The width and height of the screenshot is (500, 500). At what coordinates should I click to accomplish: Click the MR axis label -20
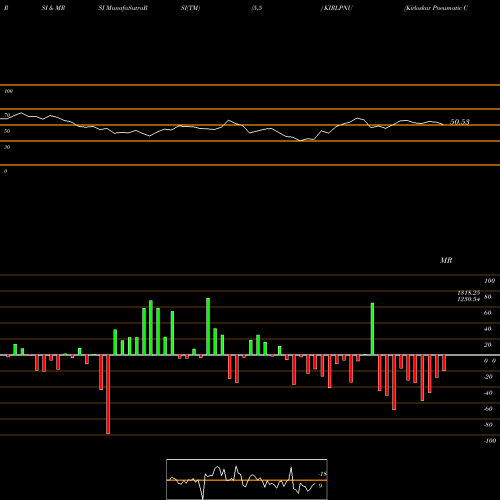[x=488, y=377]
